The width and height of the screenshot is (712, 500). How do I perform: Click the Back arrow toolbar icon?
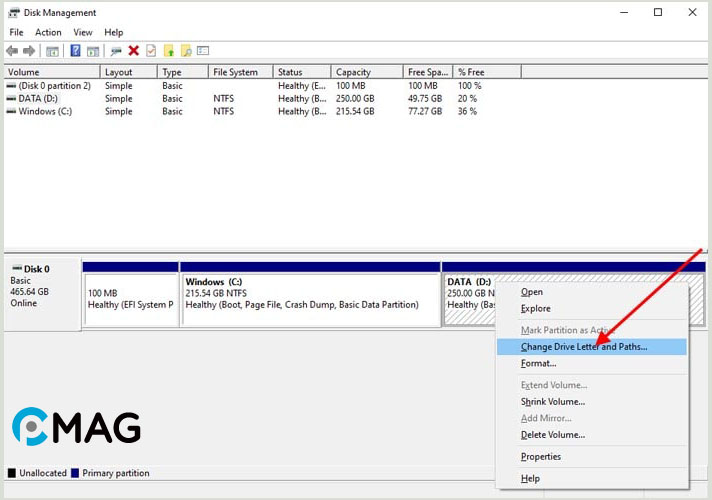pos(12,51)
